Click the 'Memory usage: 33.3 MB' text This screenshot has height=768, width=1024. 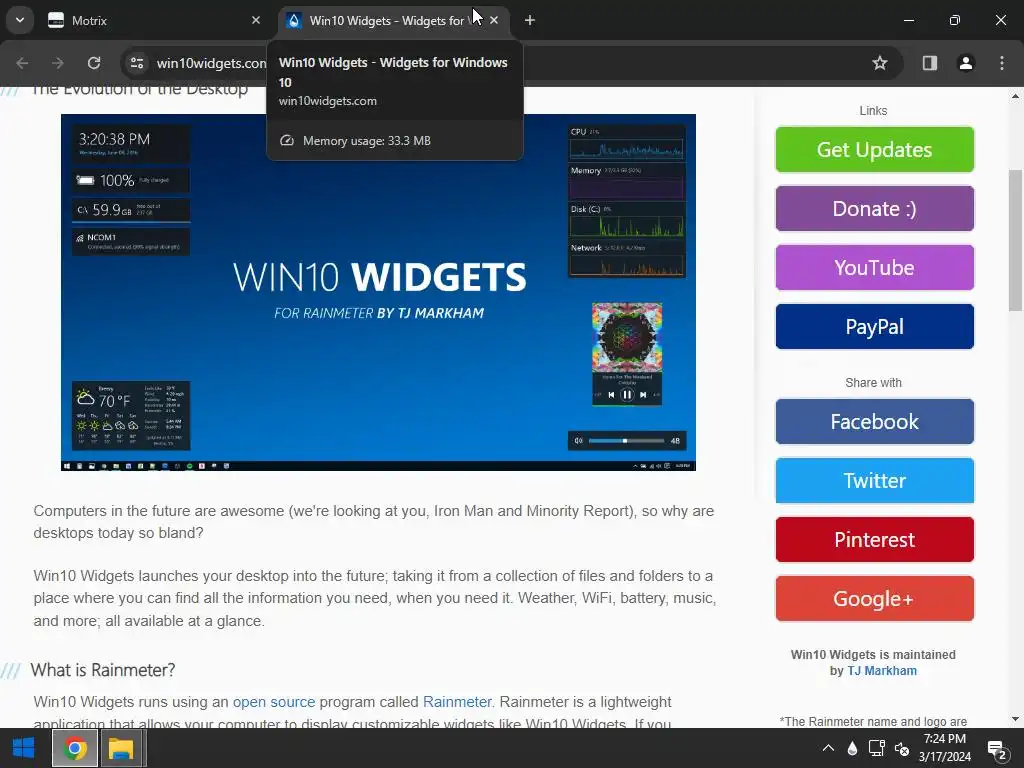(x=366, y=140)
